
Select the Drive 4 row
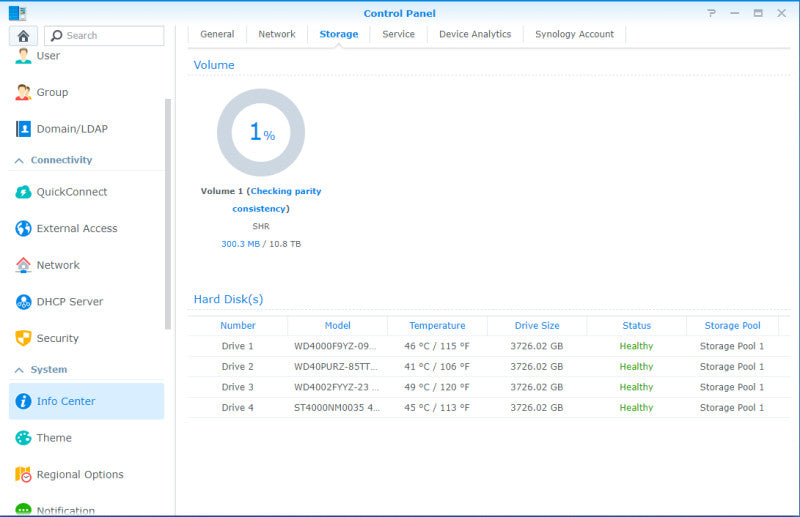pyautogui.click(x=489, y=407)
